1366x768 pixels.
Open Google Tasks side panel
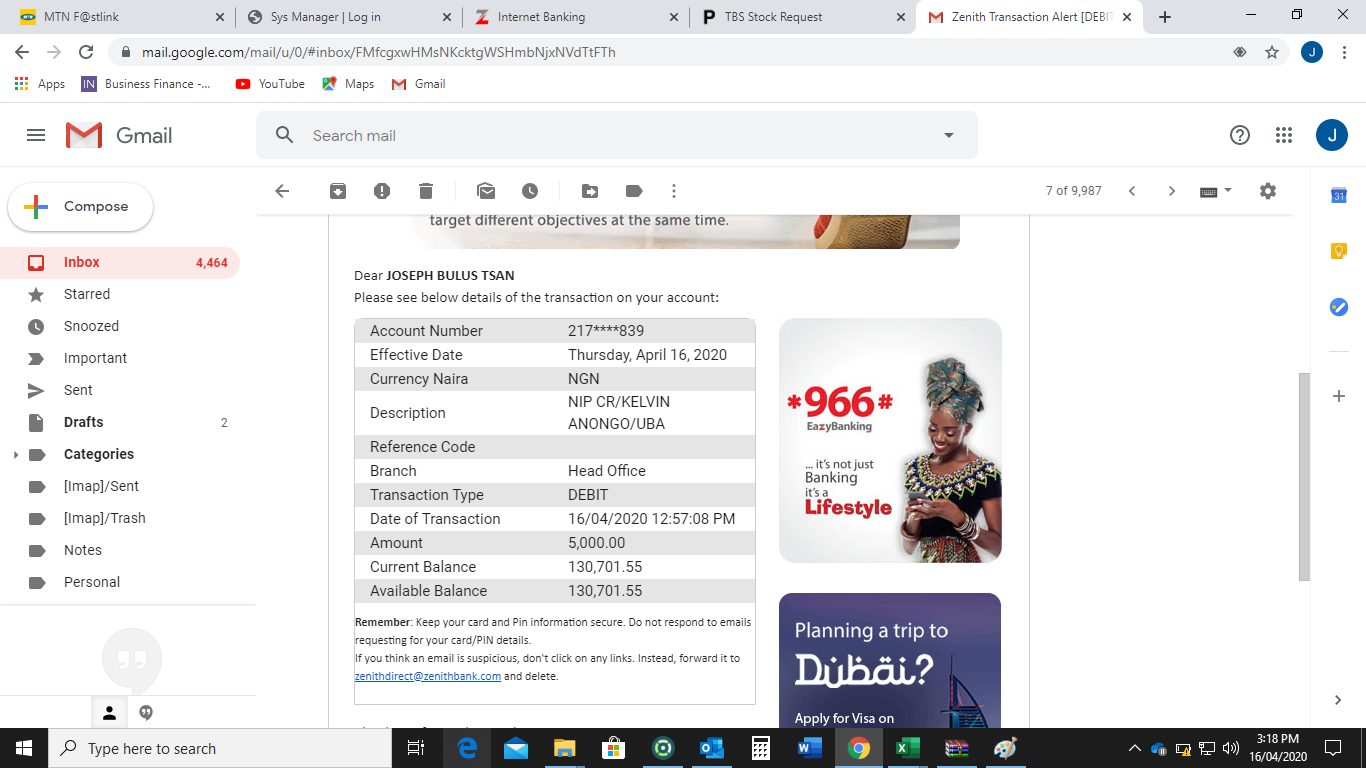pyautogui.click(x=1339, y=307)
